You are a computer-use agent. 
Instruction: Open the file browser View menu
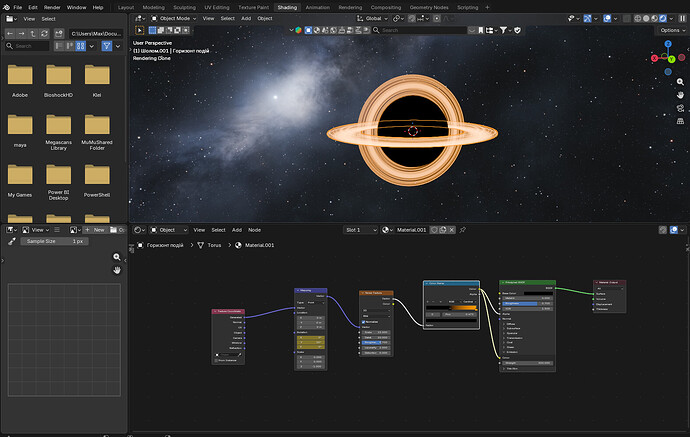coord(29,19)
